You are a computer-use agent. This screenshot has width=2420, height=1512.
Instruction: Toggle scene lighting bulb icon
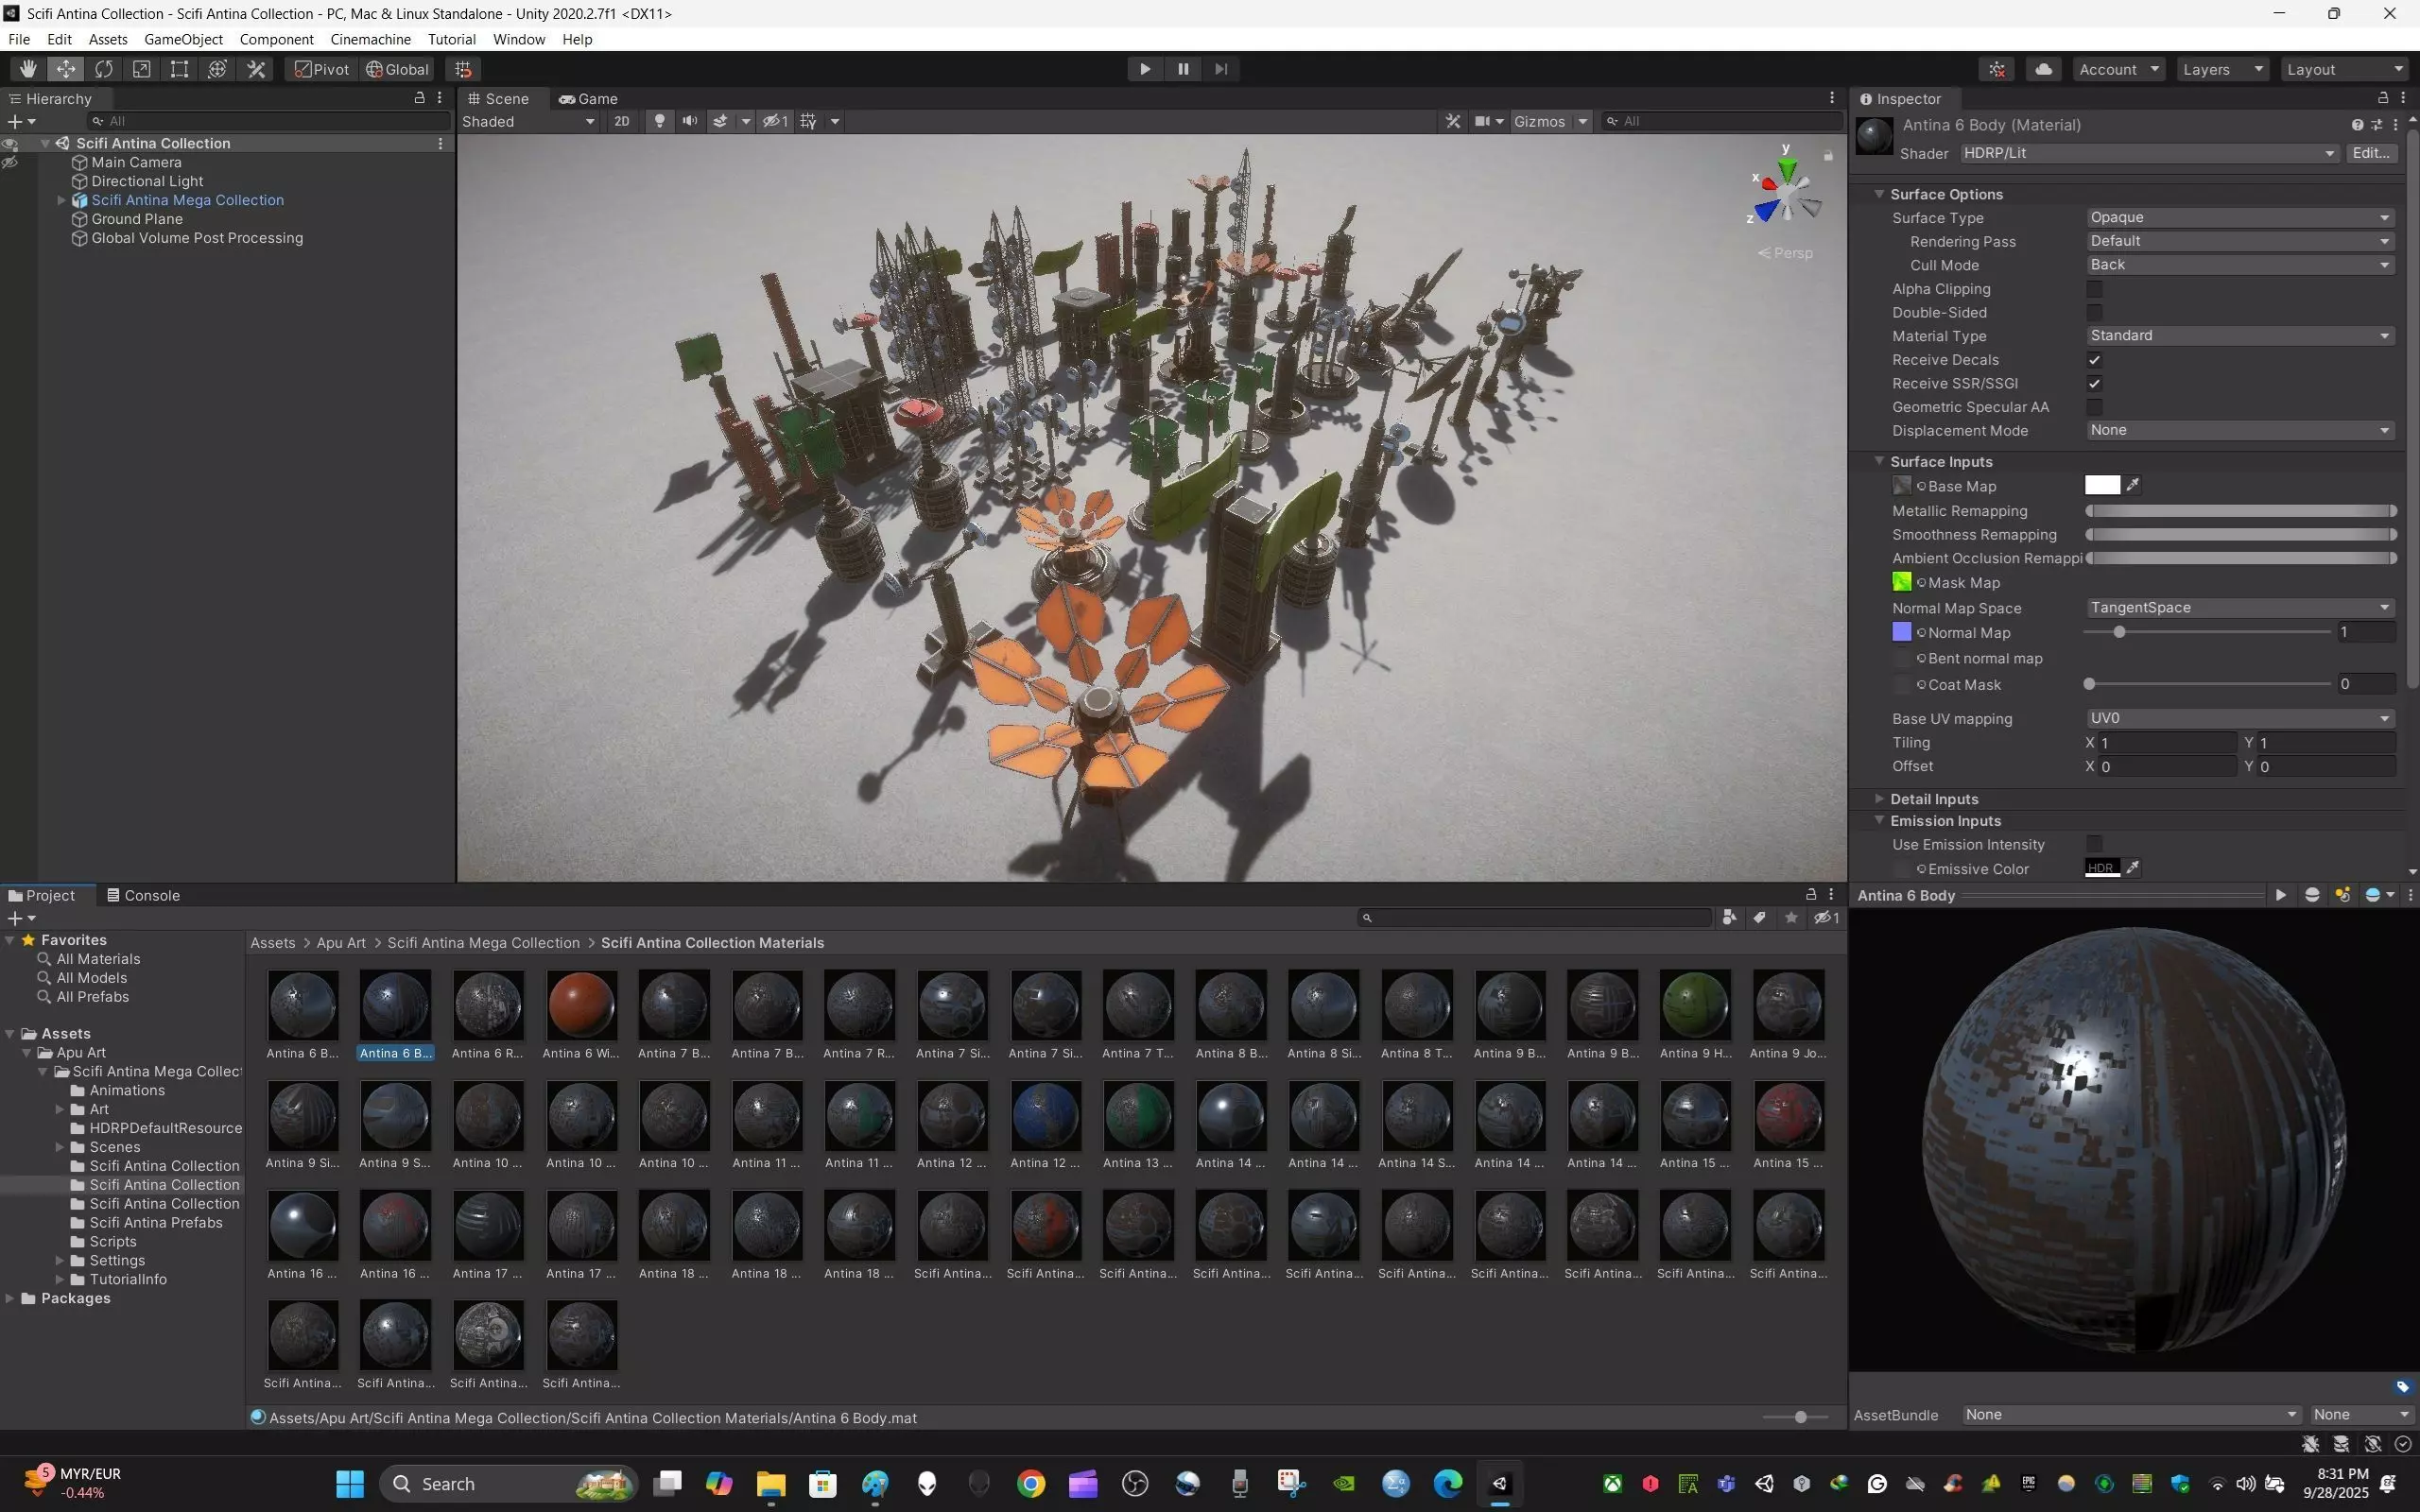[659, 121]
